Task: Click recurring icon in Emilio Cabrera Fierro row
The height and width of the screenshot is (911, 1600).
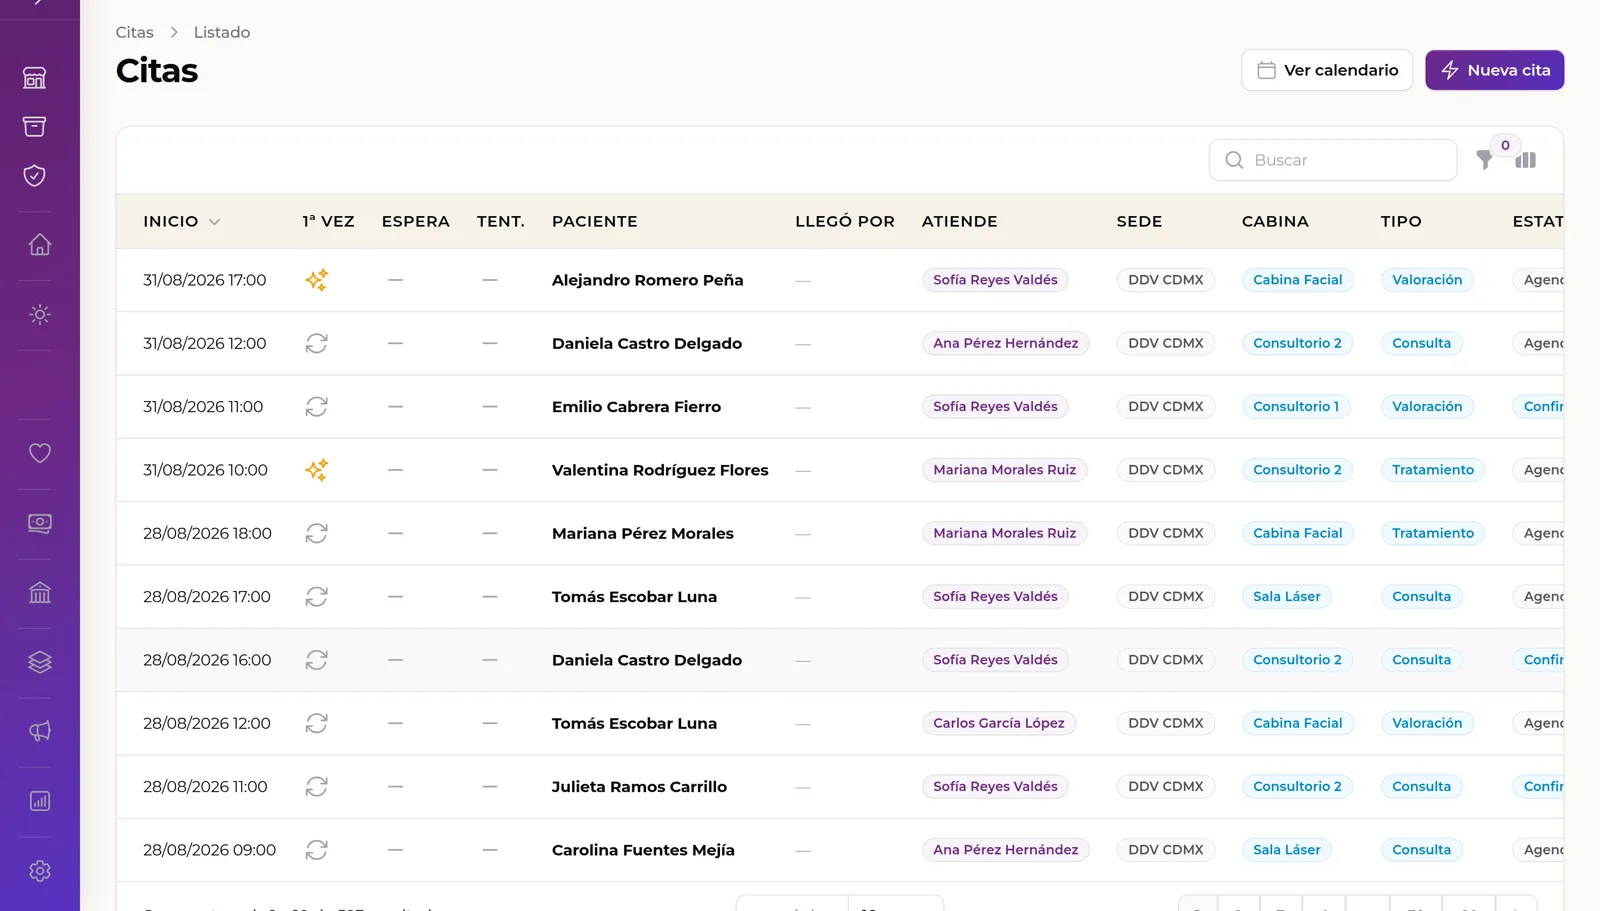Action: click(316, 407)
